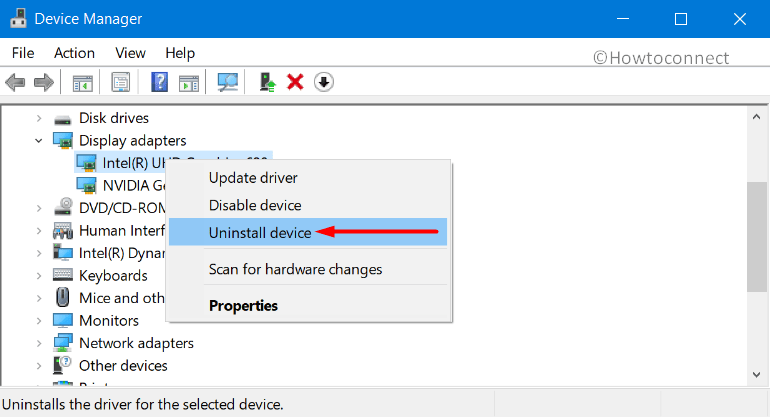The image size is (770, 417).
Task: Select the Display adapters tree label
Action: pos(133,141)
